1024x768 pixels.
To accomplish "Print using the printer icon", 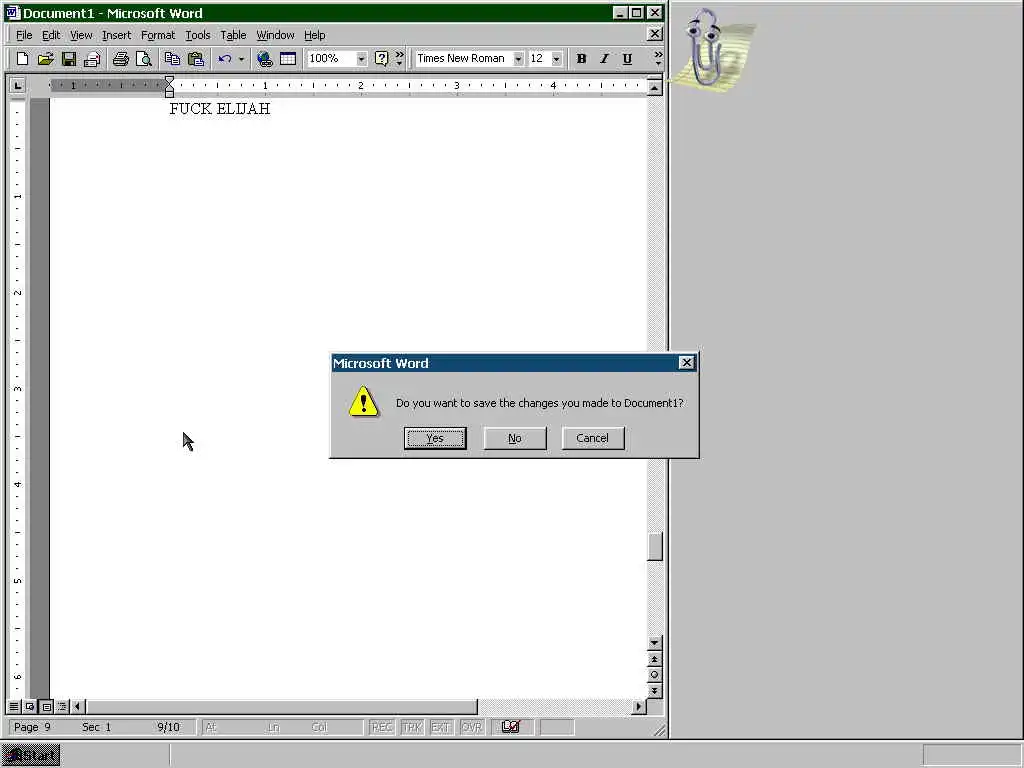I will [121, 59].
